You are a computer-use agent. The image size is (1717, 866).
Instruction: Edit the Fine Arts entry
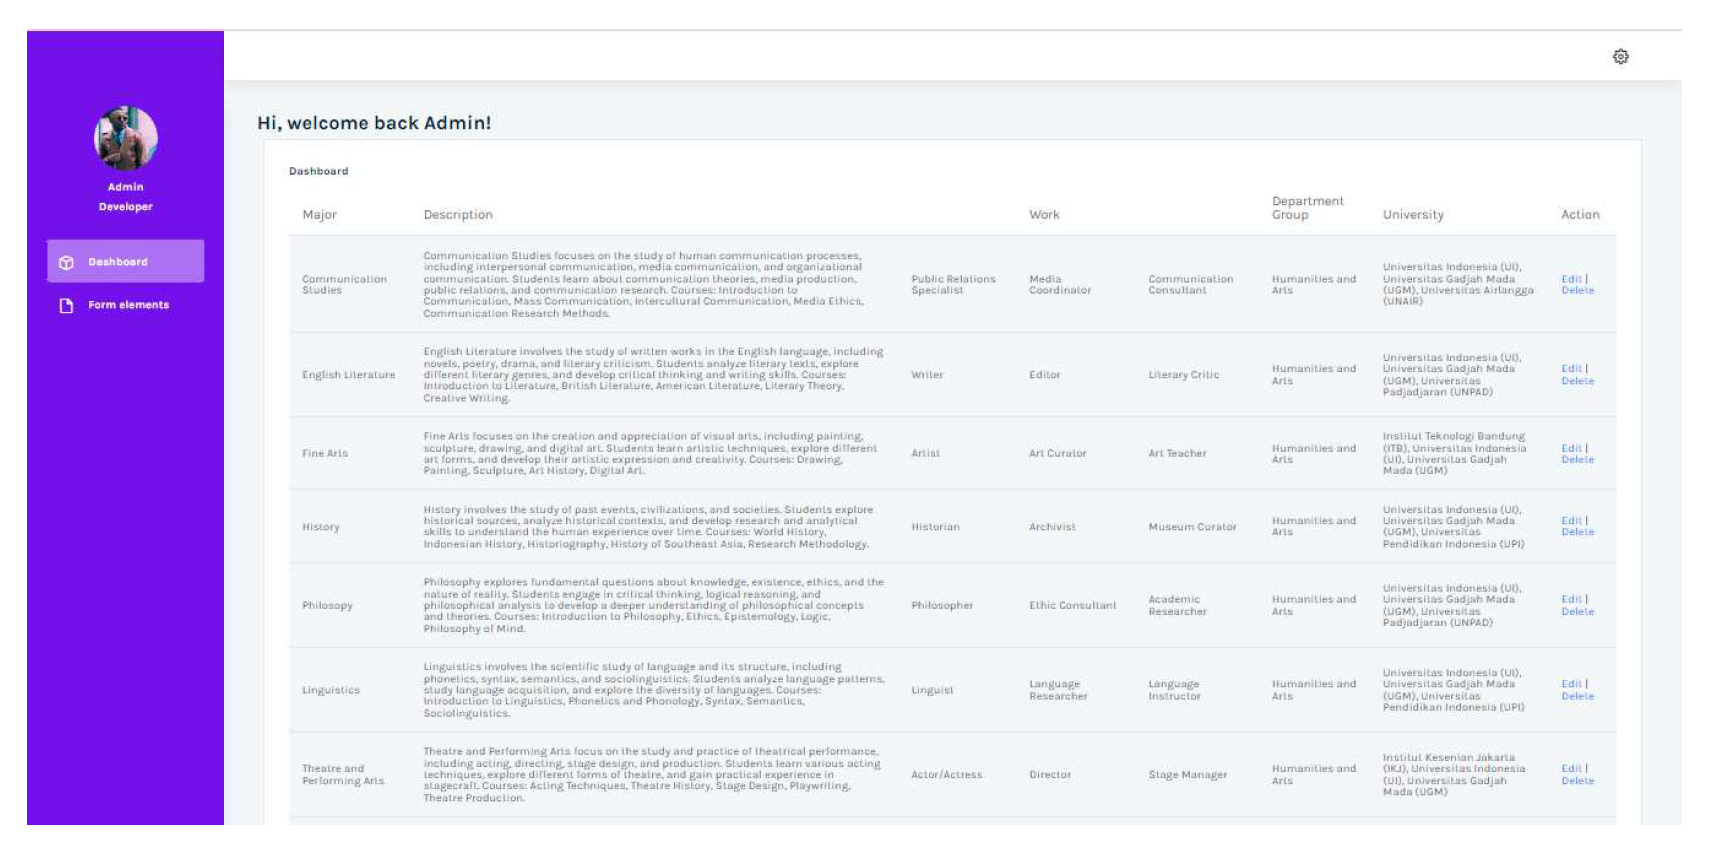click(x=1571, y=448)
